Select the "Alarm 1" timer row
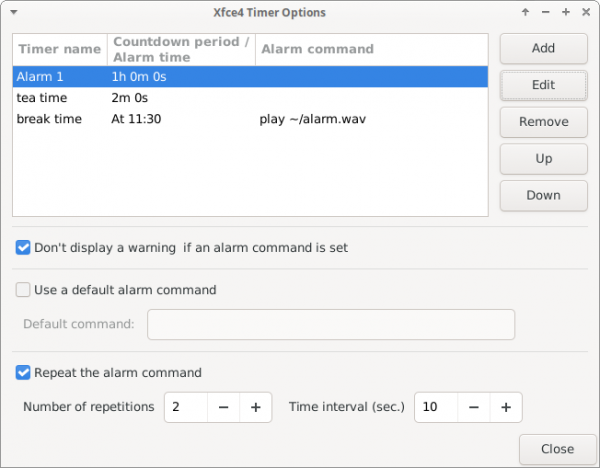 click(250, 77)
